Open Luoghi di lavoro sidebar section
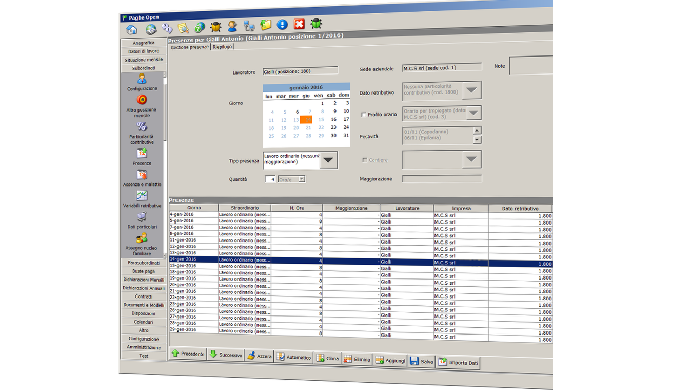Image resolution: width=680 pixels, height=390 pixels. click(144, 51)
